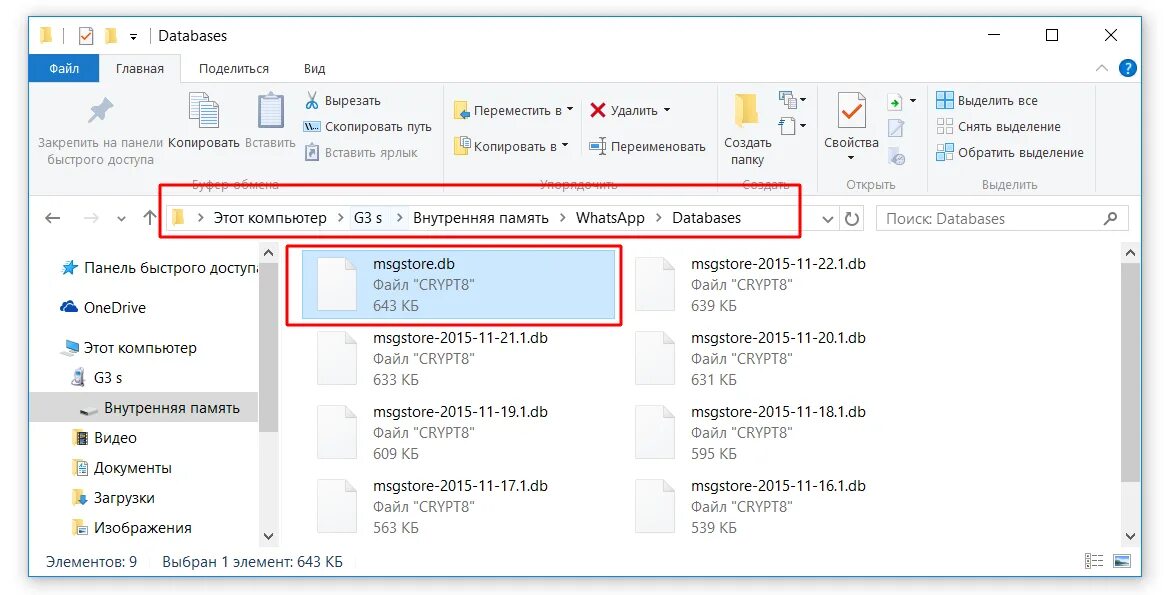
Task: Select 'Этот компьютер' in navigation tree
Action: click(131, 348)
